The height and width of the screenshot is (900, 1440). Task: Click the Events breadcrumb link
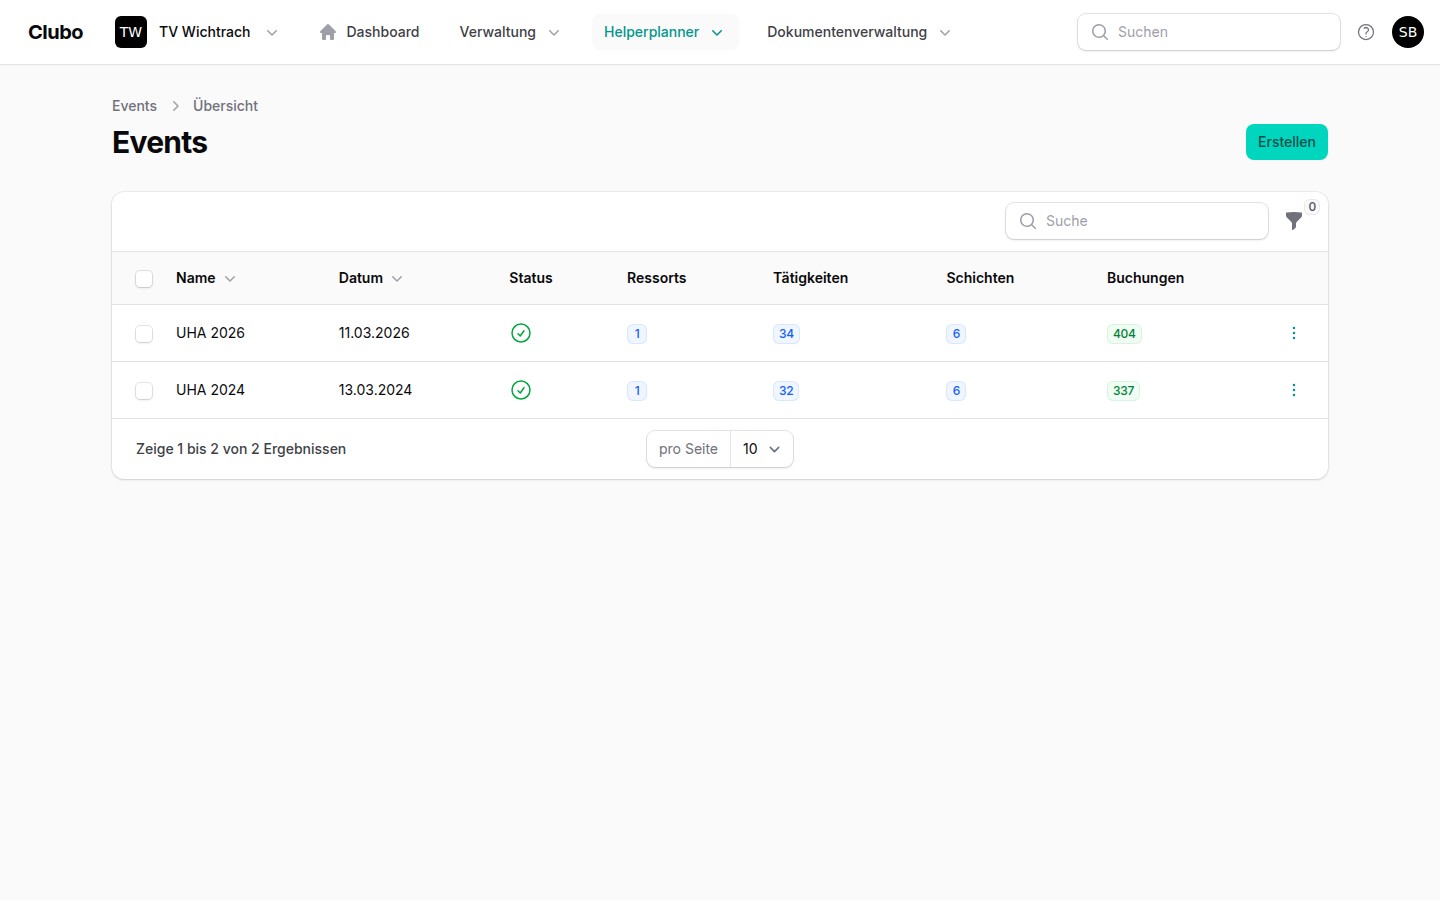coord(134,106)
